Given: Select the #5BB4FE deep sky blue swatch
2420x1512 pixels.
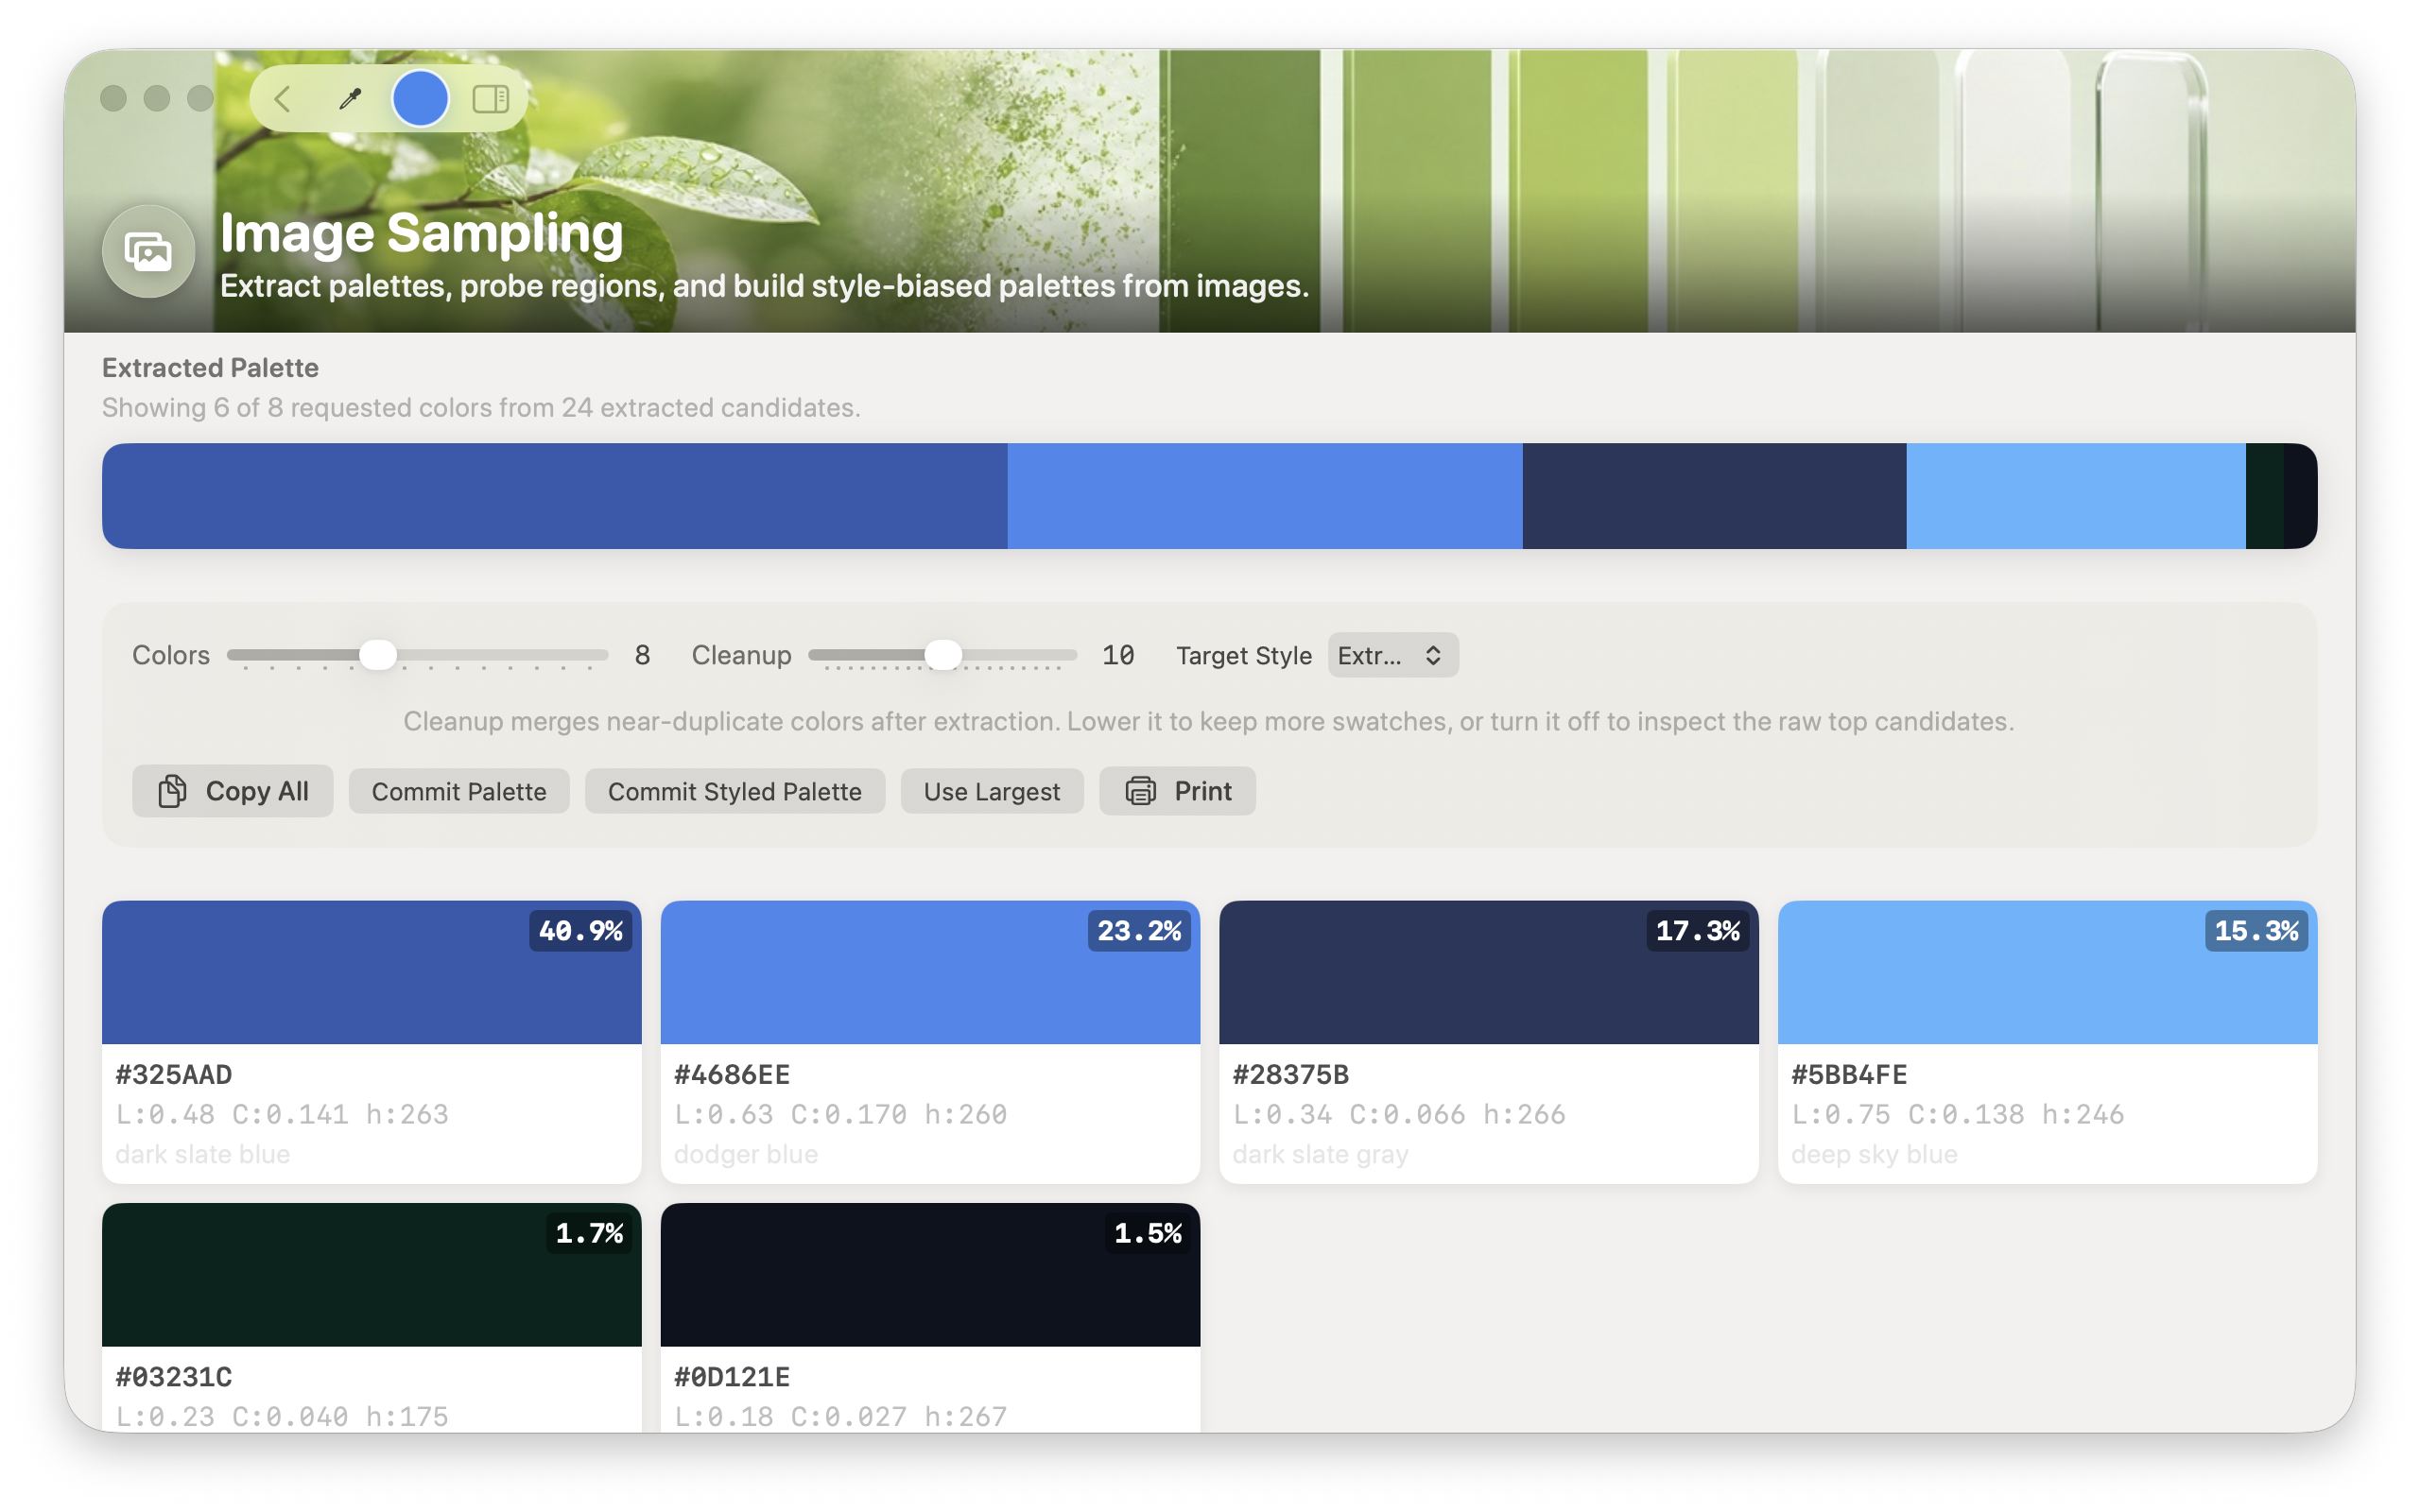Looking at the screenshot, I should [2047, 1042].
